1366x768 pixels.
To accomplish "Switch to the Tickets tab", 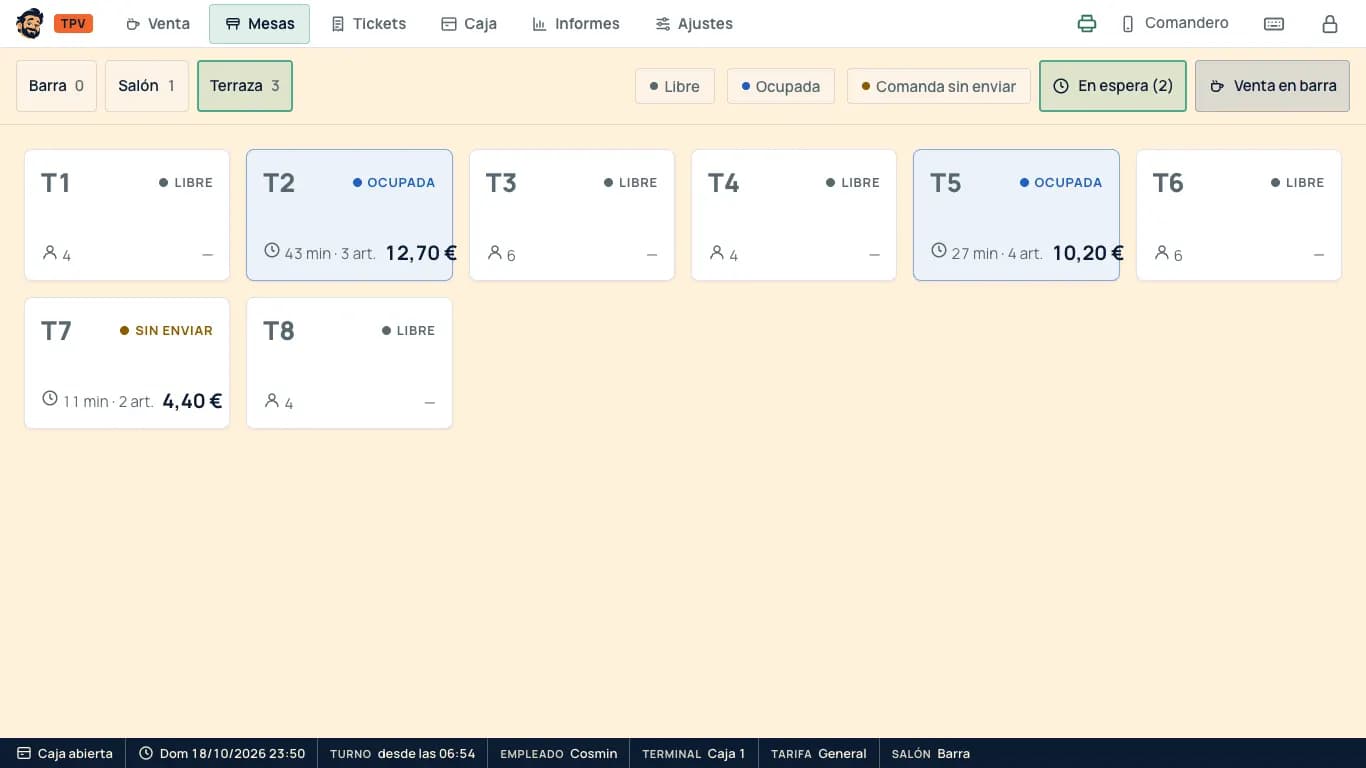I will (369, 24).
